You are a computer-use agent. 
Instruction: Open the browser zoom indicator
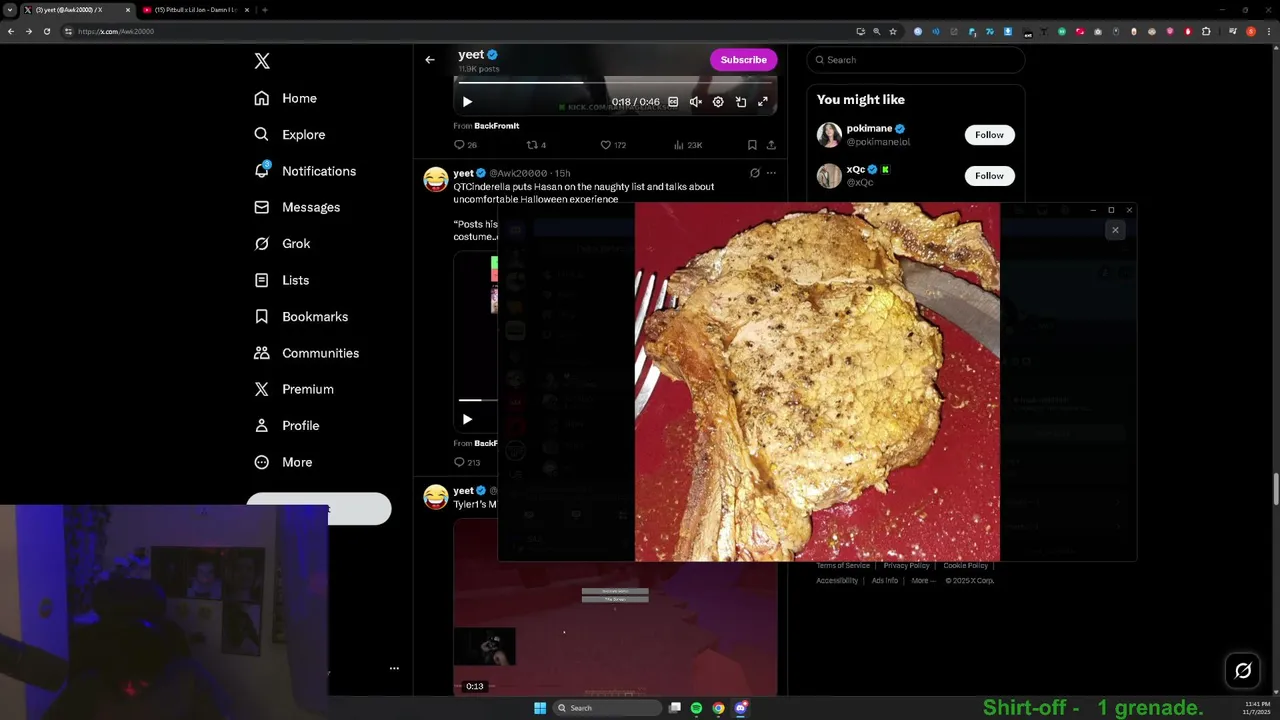[877, 31]
